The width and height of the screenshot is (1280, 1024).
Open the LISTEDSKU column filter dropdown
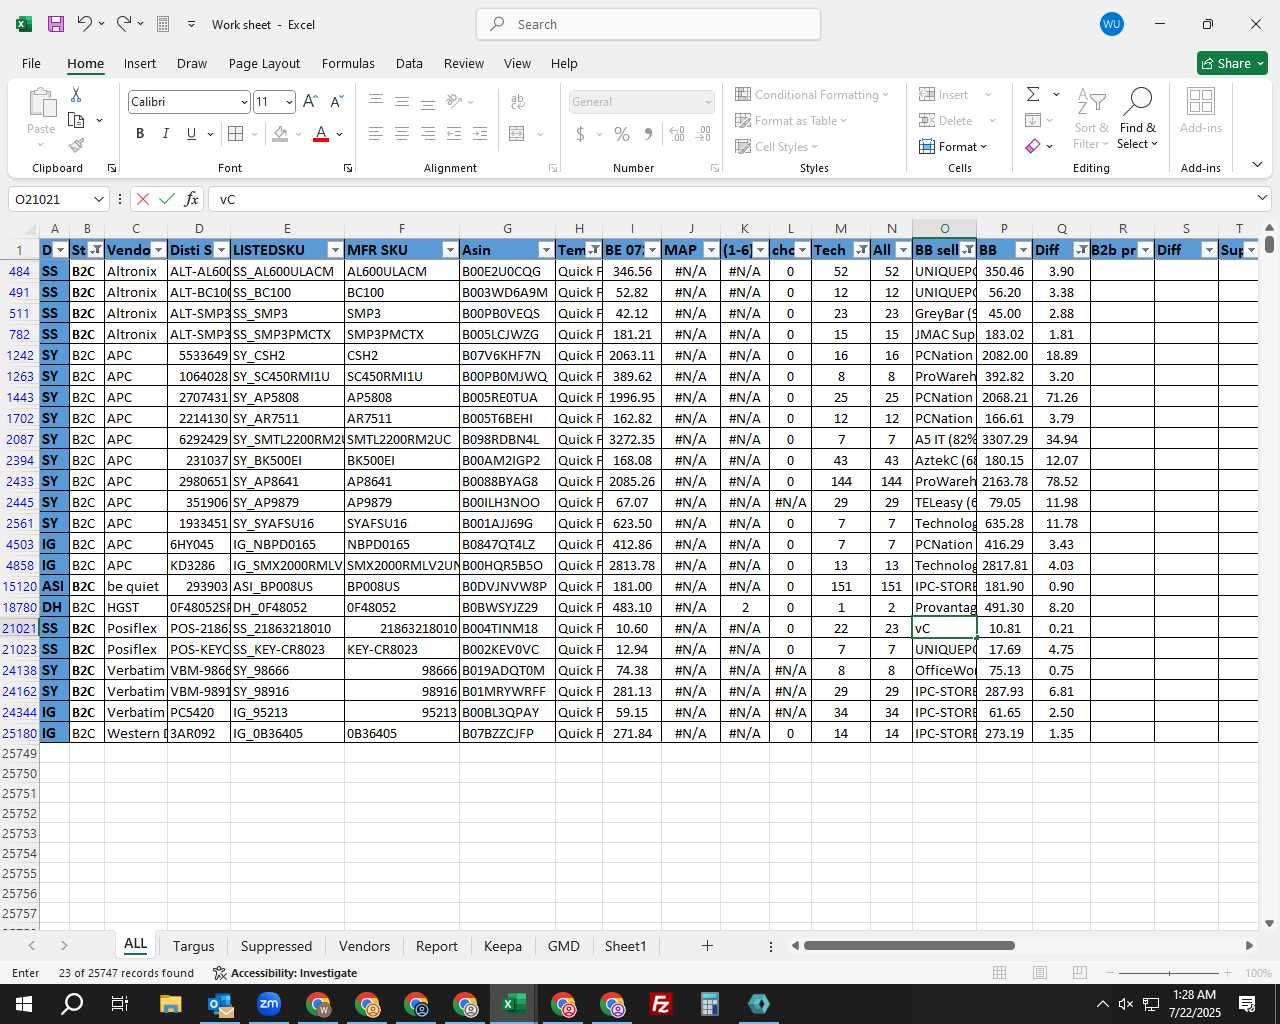pyautogui.click(x=335, y=250)
